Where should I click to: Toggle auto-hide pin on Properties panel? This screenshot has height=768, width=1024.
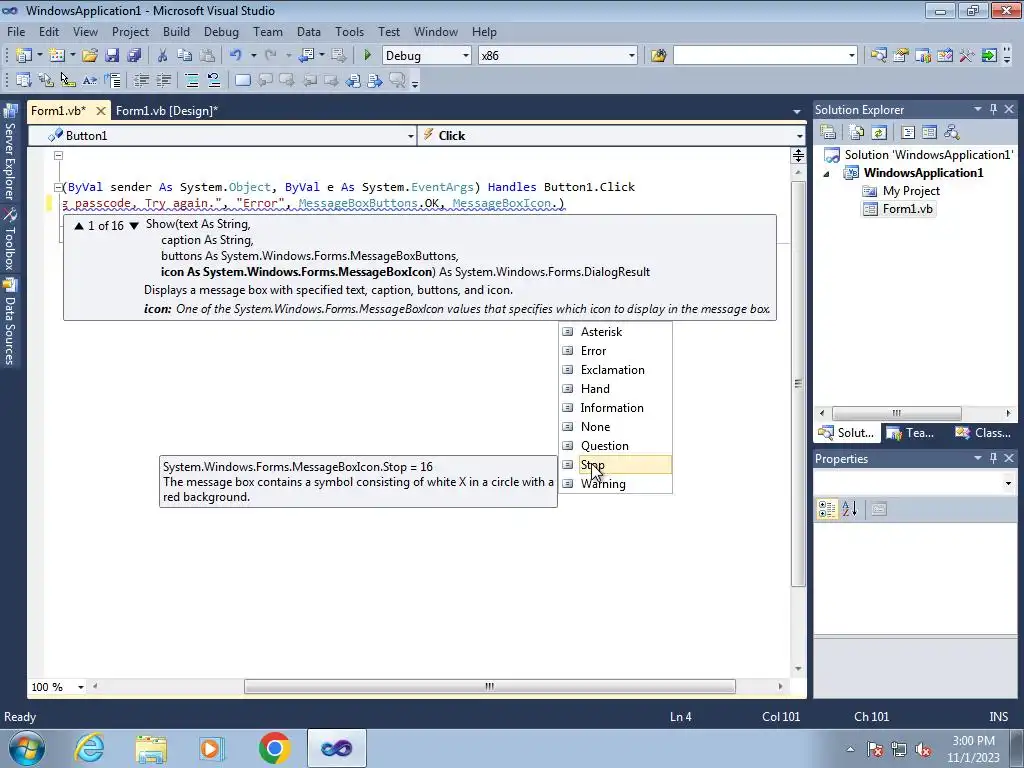(993, 458)
